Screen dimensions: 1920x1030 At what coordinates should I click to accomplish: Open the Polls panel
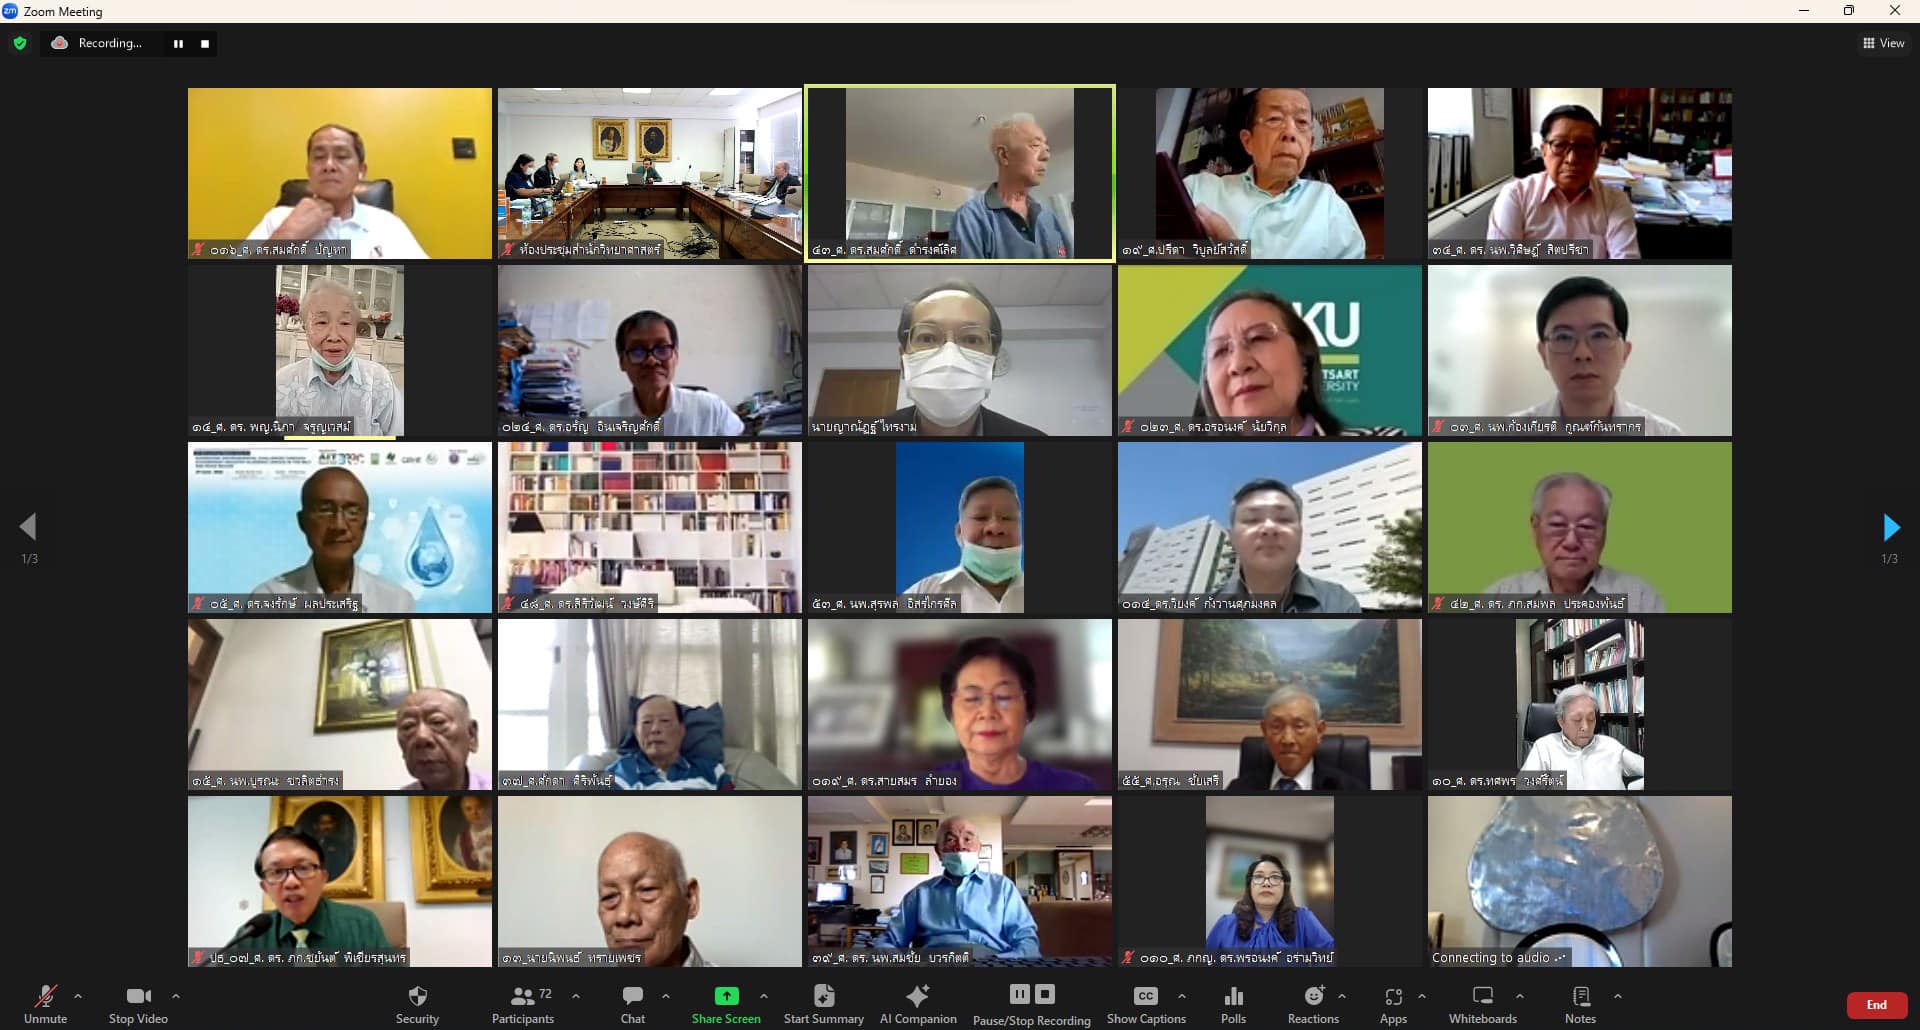pos(1233,1003)
